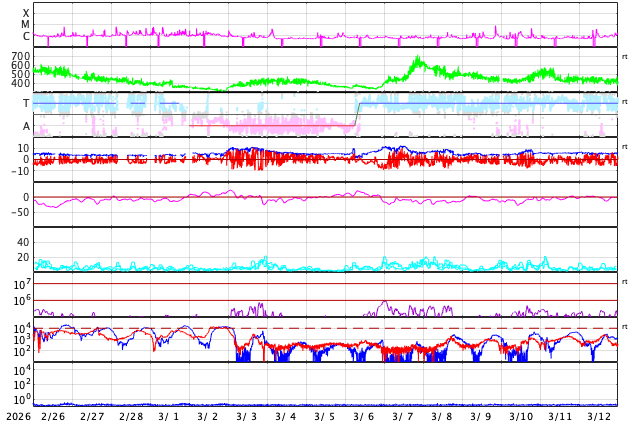
Task: Select the 2/26 date tick label
Action: pyautogui.click(x=53, y=416)
